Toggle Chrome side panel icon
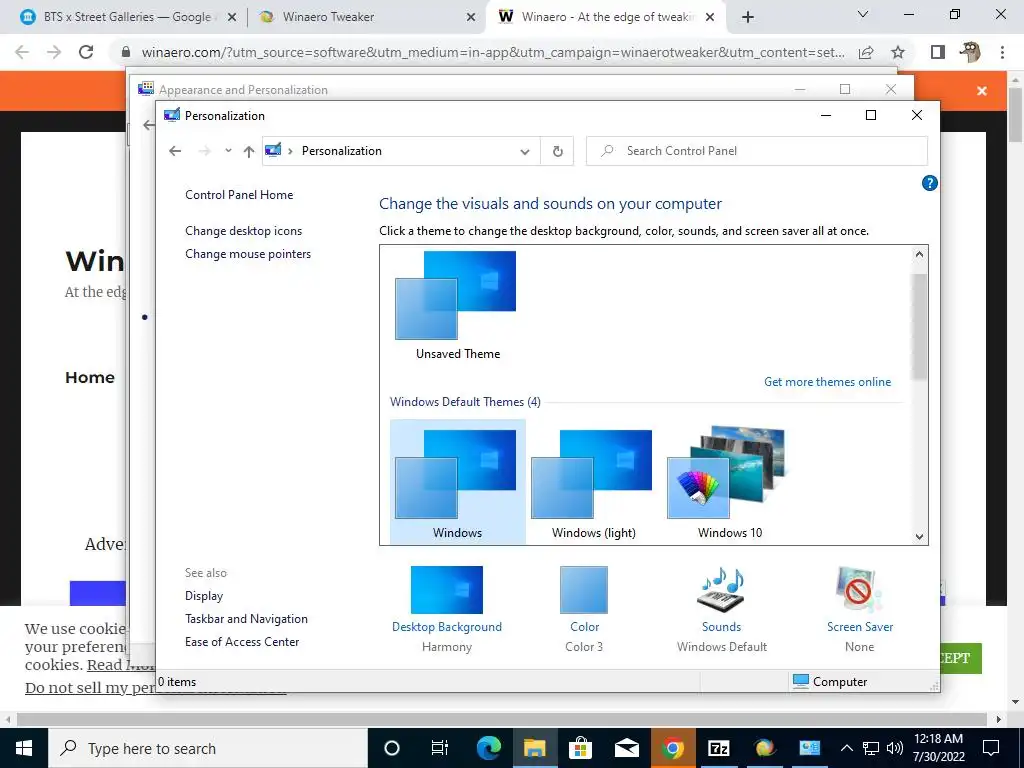Image resolution: width=1024 pixels, height=768 pixels. (x=938, y=52)
